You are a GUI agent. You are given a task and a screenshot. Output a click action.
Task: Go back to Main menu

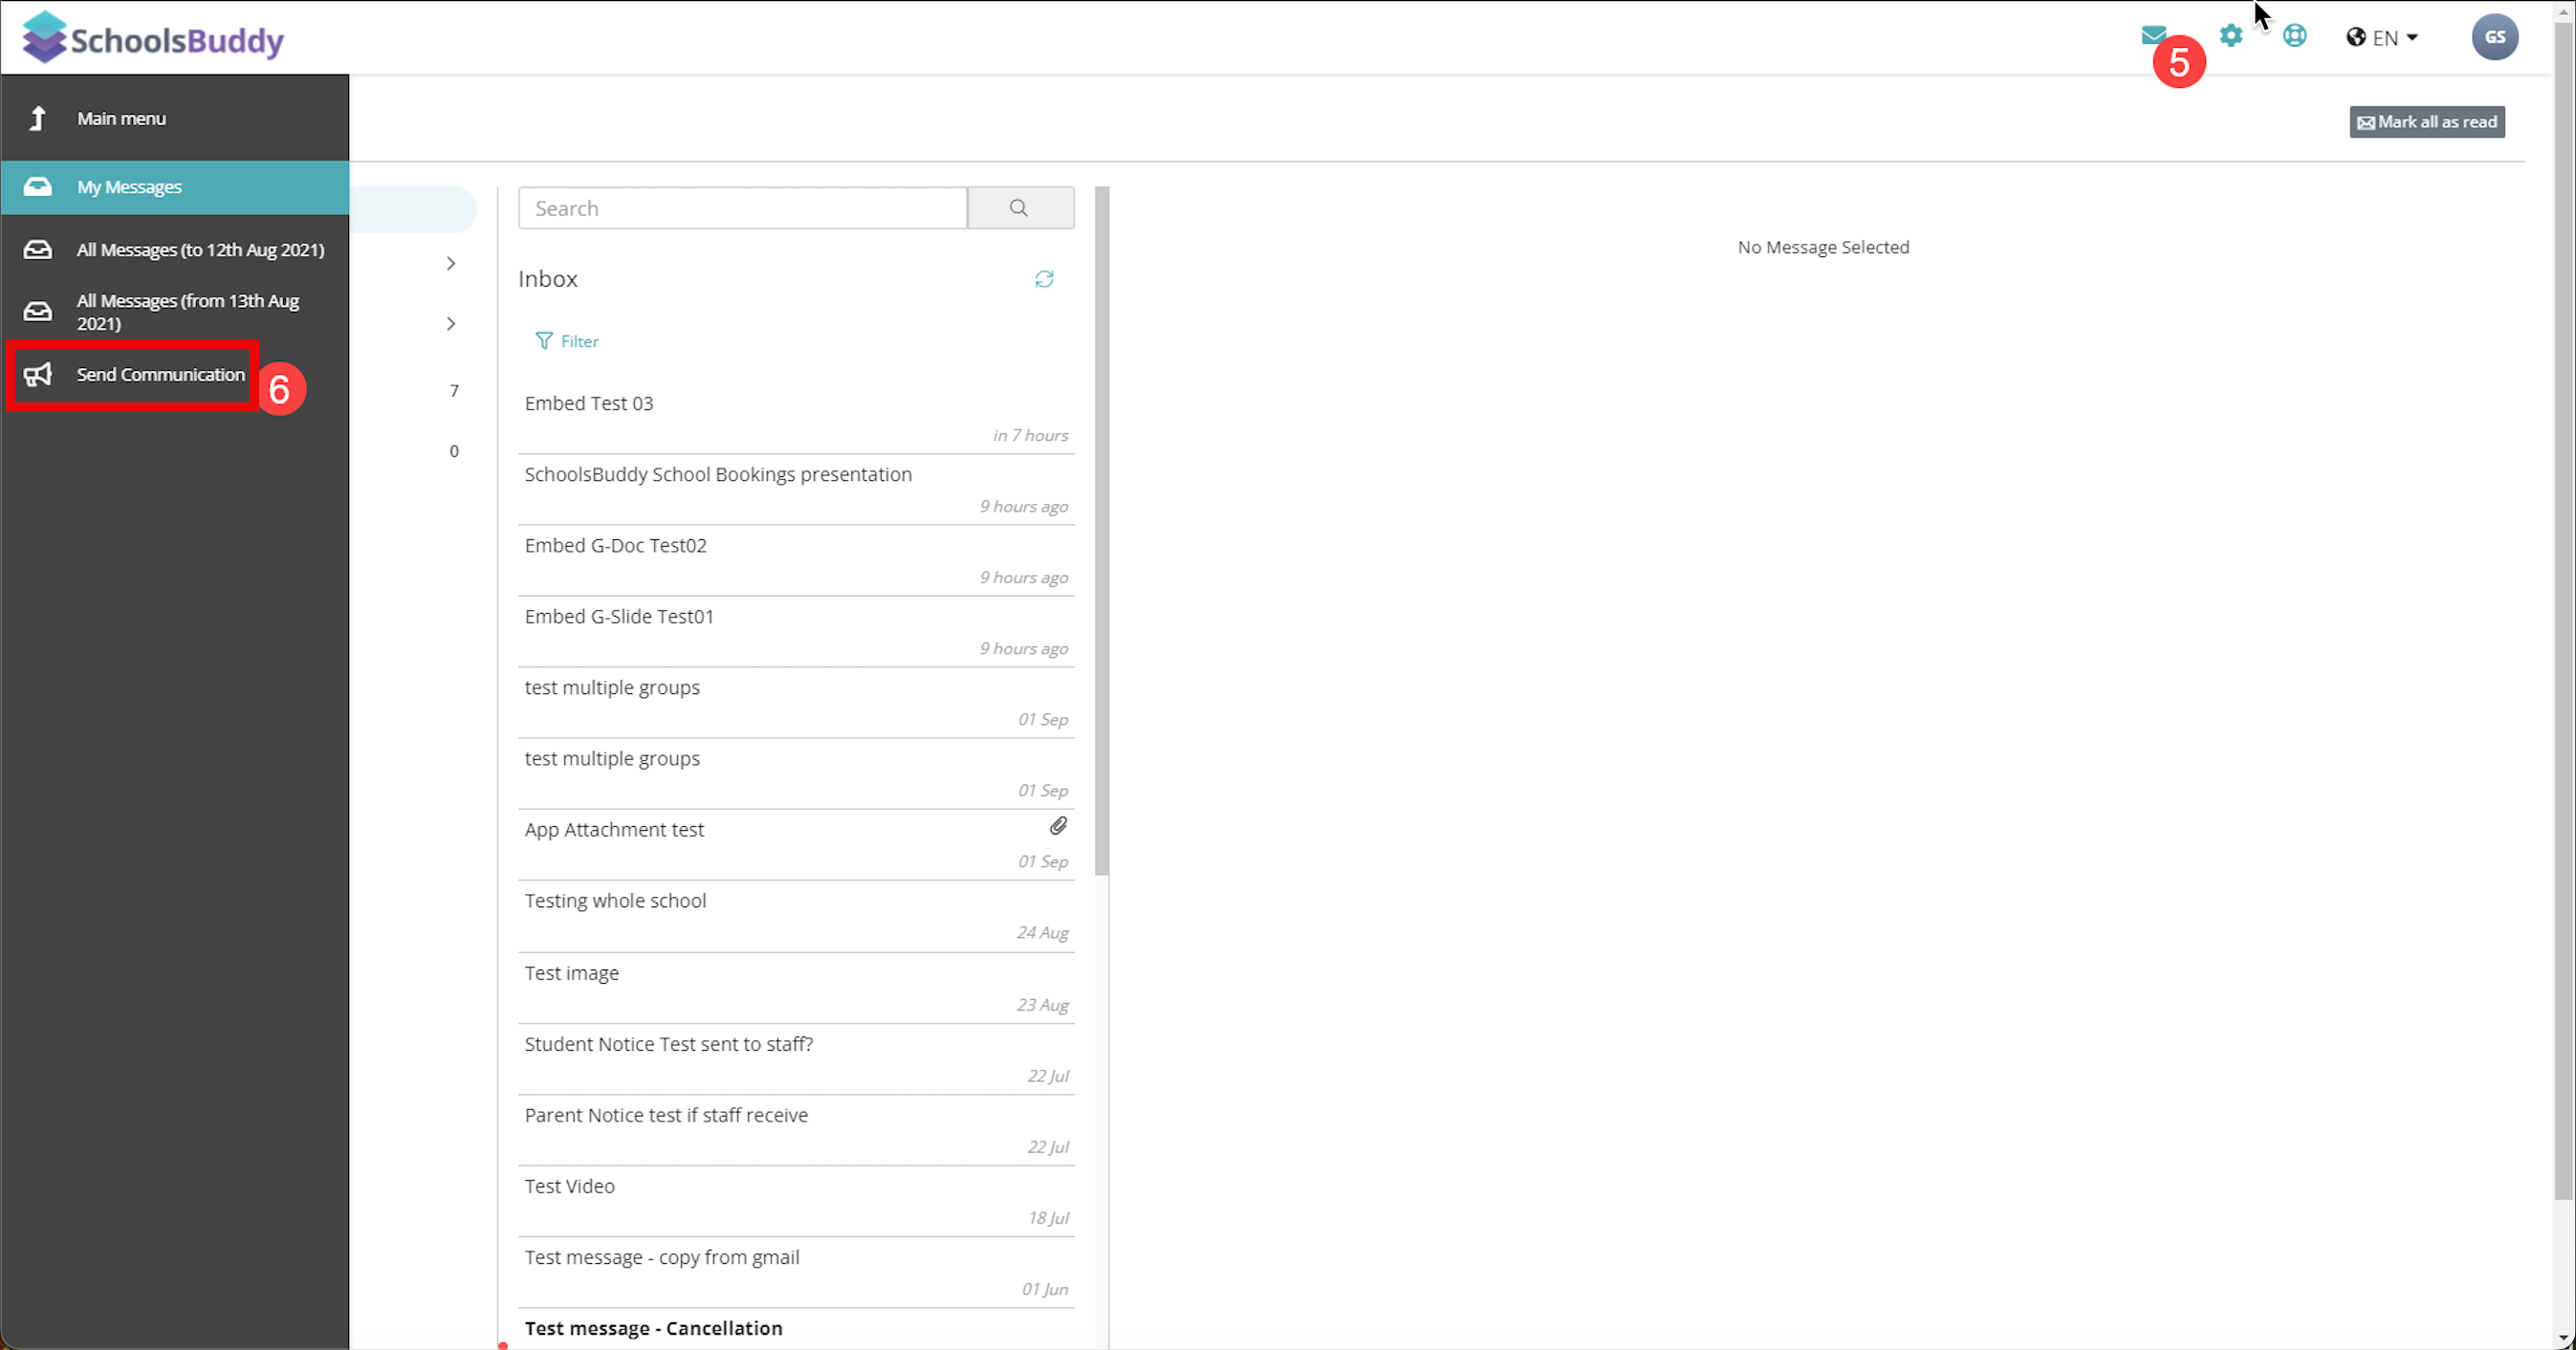point(121,118)
